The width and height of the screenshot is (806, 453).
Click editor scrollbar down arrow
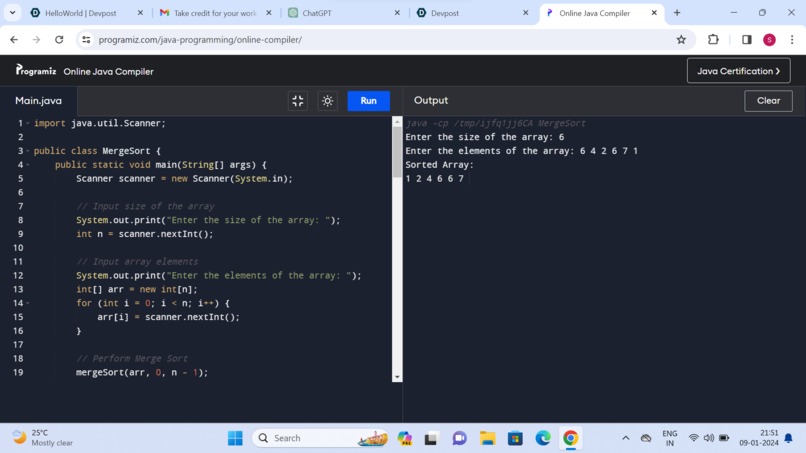[397, 377]
